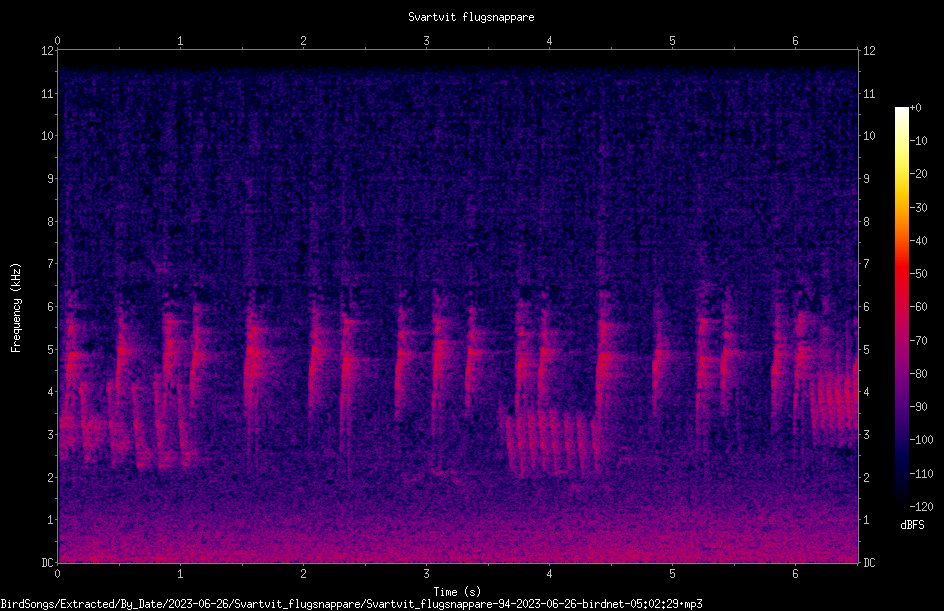This screenshot has width=944, height=611.
Task: Click the dBFS color scale bar
Action: [x=901, y=306]
